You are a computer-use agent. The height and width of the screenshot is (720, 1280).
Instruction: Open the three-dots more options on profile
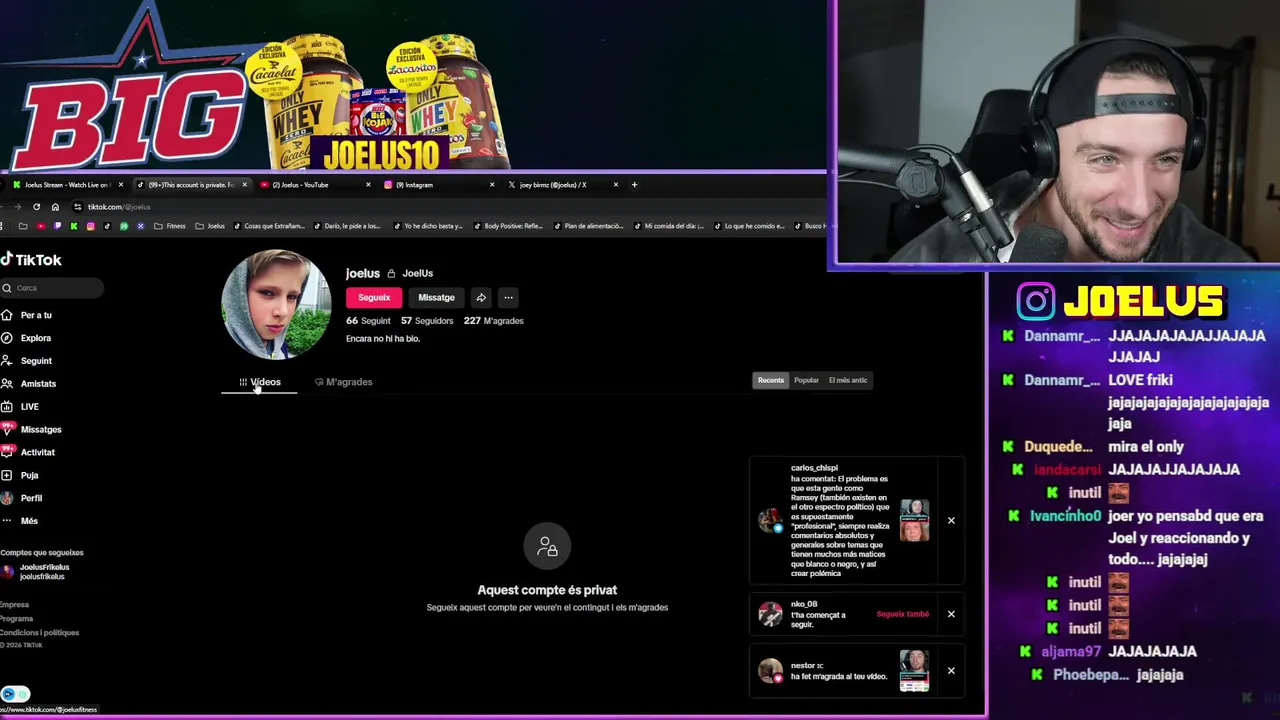[x=508, y=298]
